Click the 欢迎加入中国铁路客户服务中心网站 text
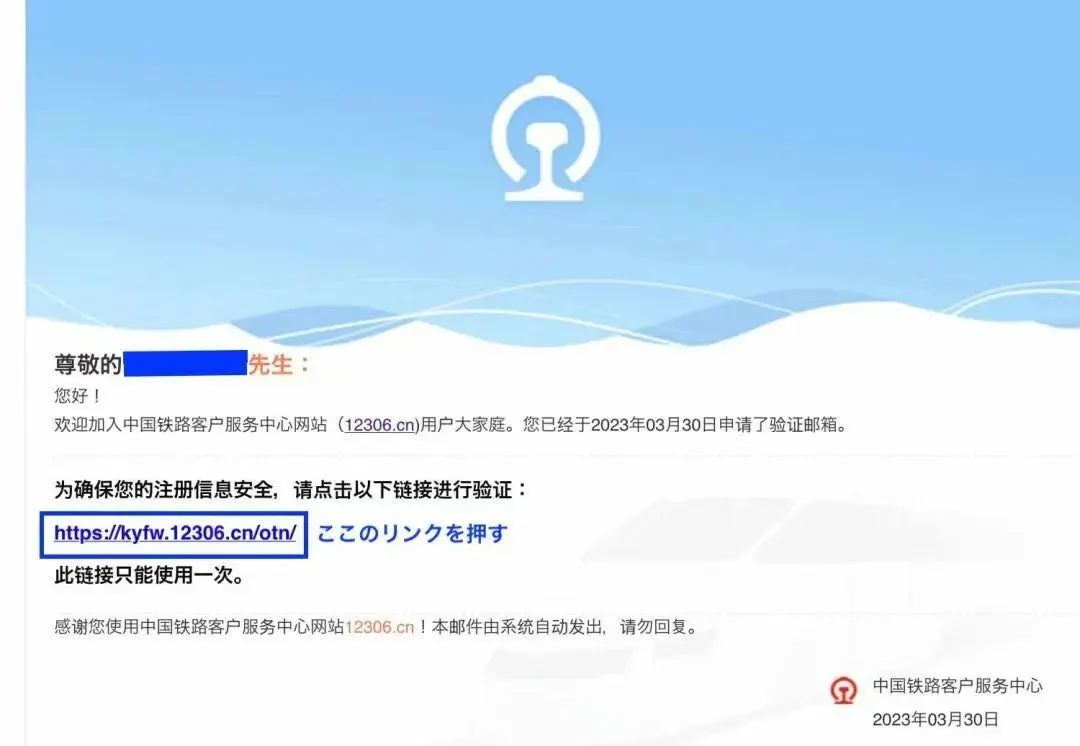This screenshot has width=1080, height=746. tap(191, 424)
